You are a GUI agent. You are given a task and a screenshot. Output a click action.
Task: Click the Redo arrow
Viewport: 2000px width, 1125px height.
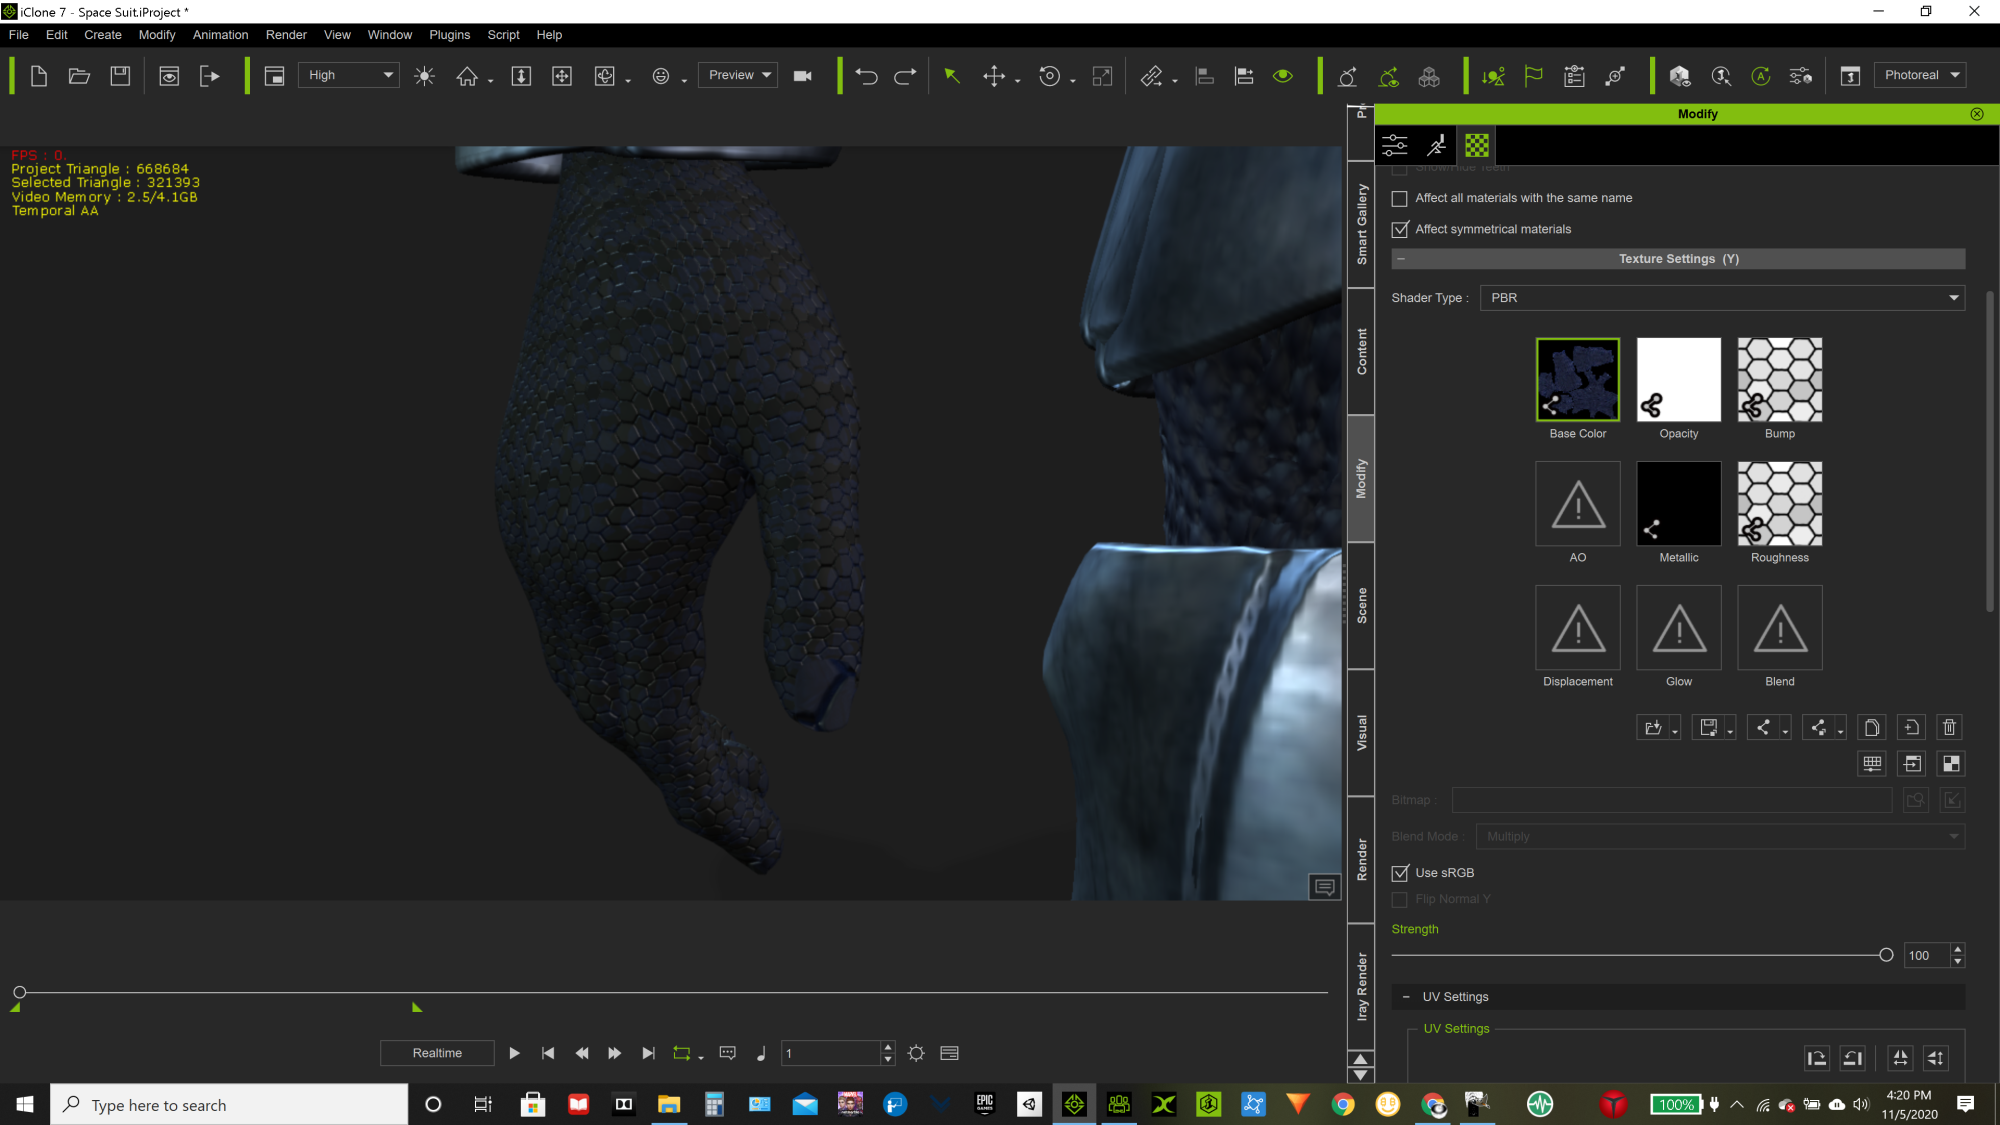tap(905, 76)
